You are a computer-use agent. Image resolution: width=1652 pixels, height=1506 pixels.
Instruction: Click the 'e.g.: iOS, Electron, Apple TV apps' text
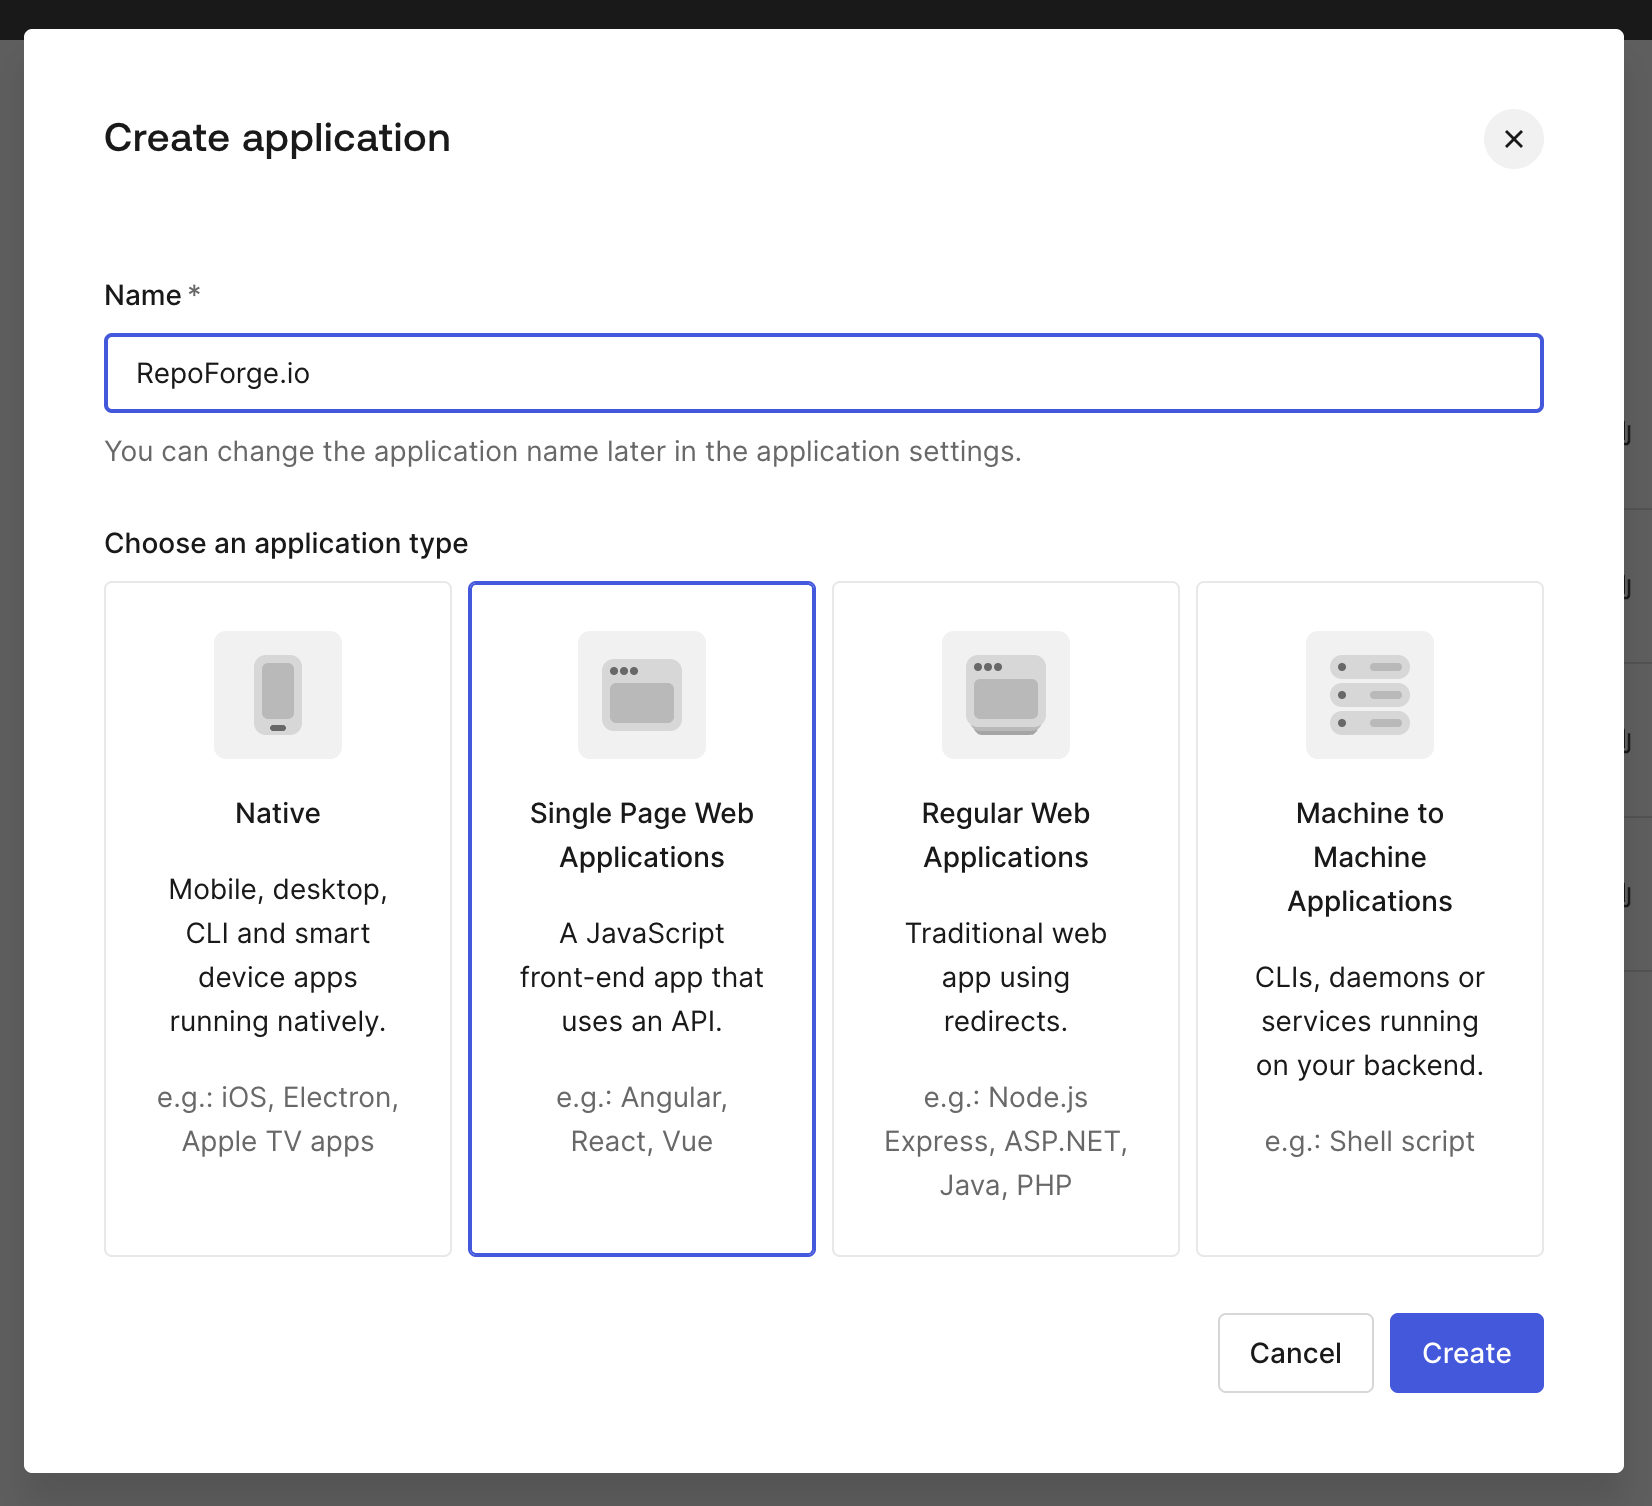coord(278,1119)
